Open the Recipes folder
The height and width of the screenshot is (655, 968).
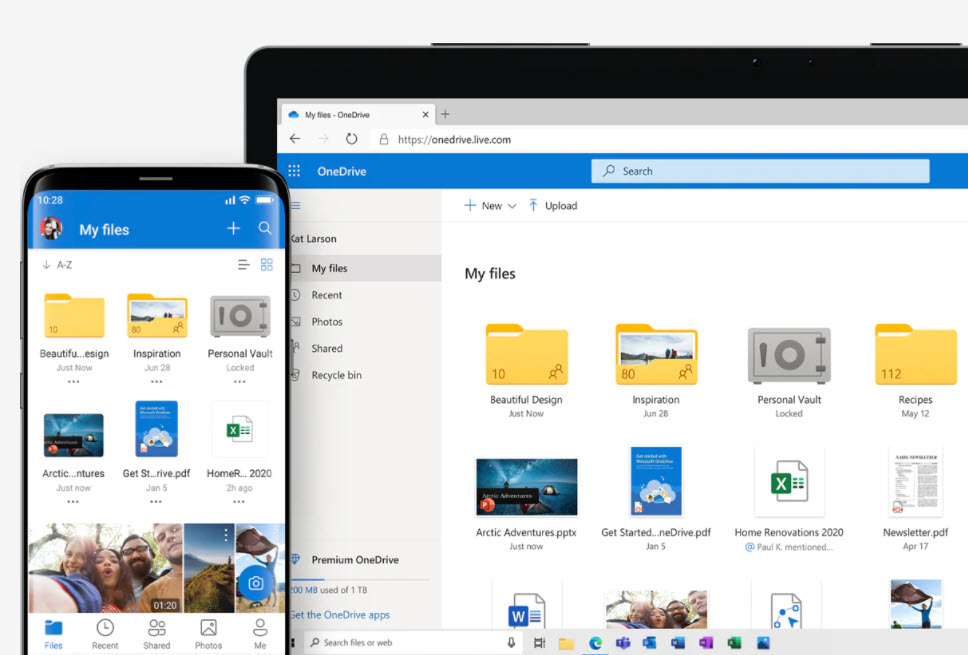coord(915,355)
